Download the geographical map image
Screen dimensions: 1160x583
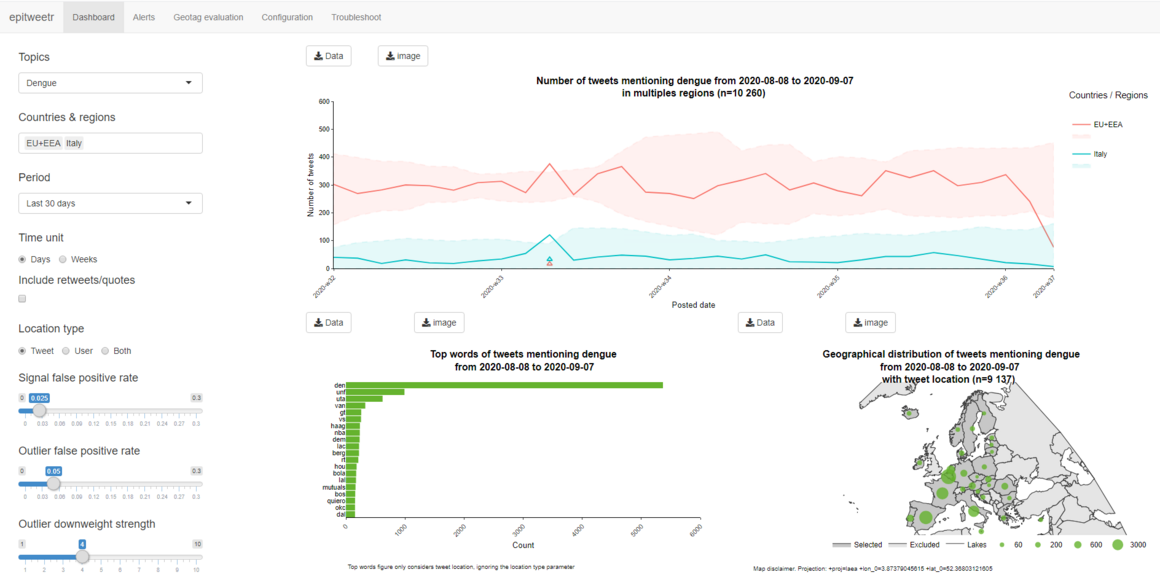pyautogui.click(x=870, y=322)
